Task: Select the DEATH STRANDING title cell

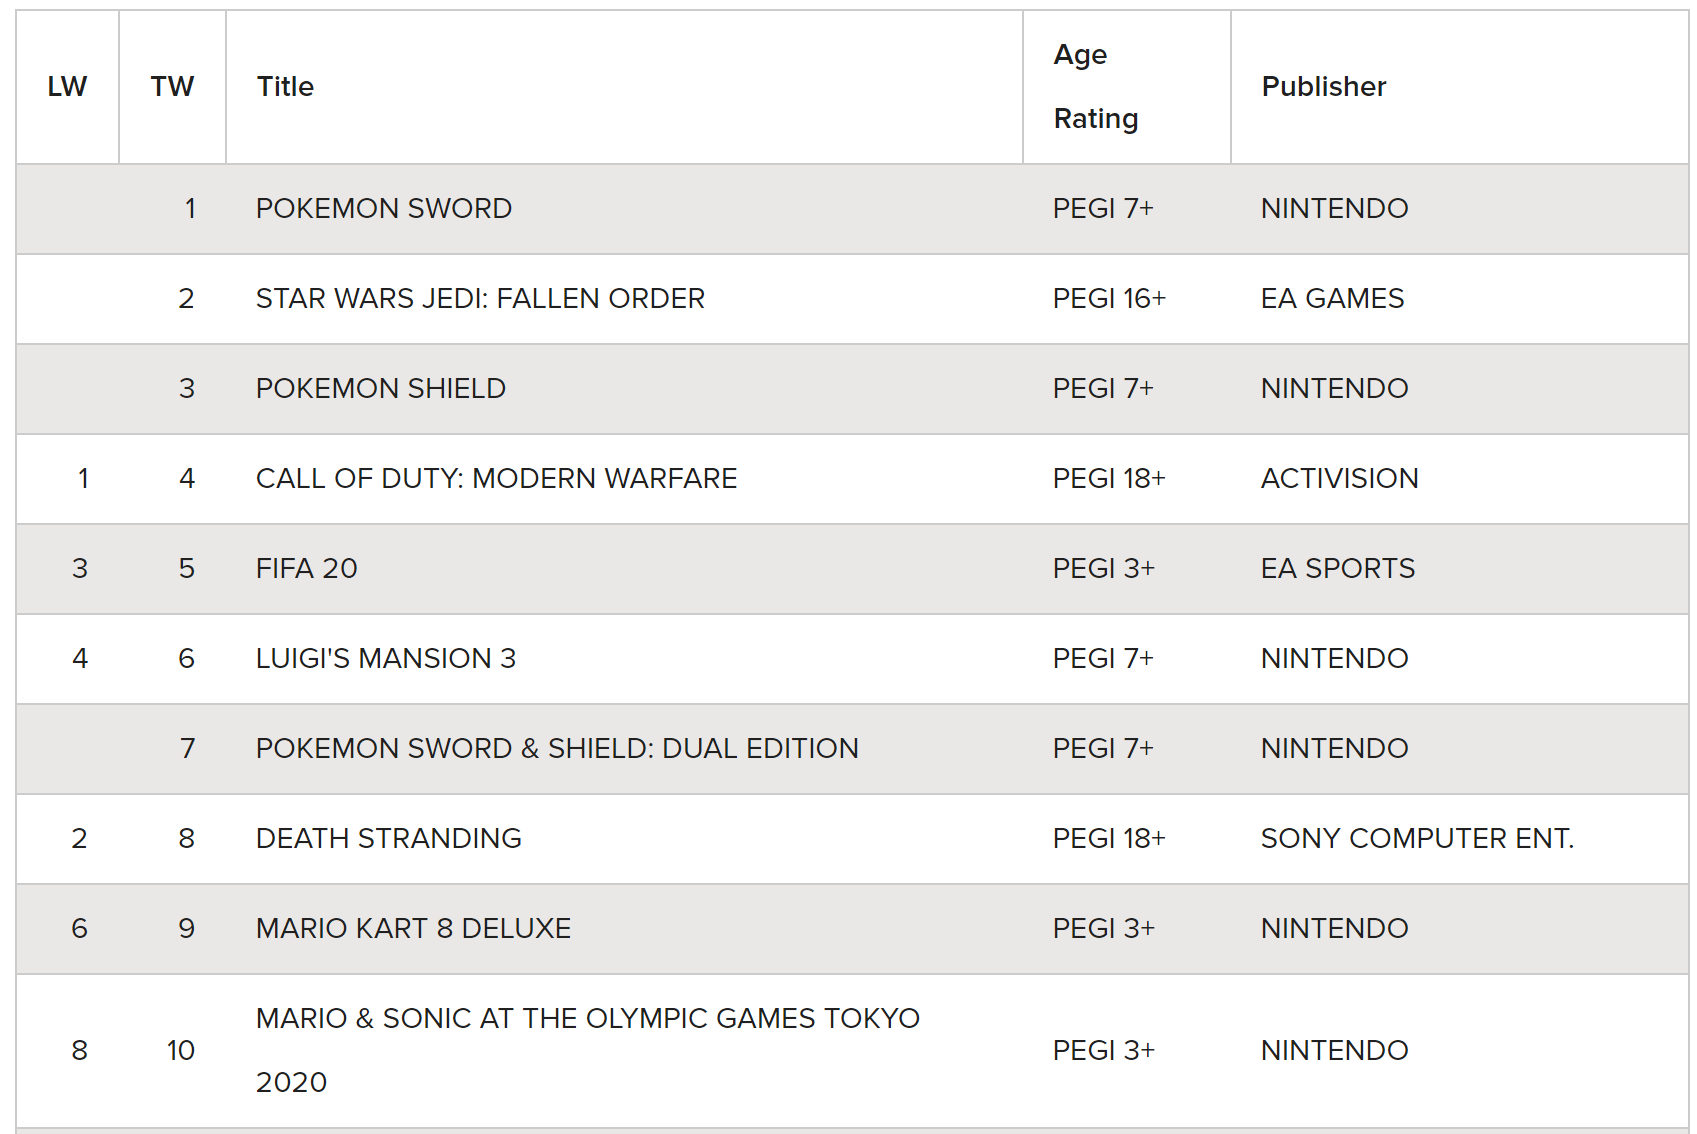Action: pos(389,838)
